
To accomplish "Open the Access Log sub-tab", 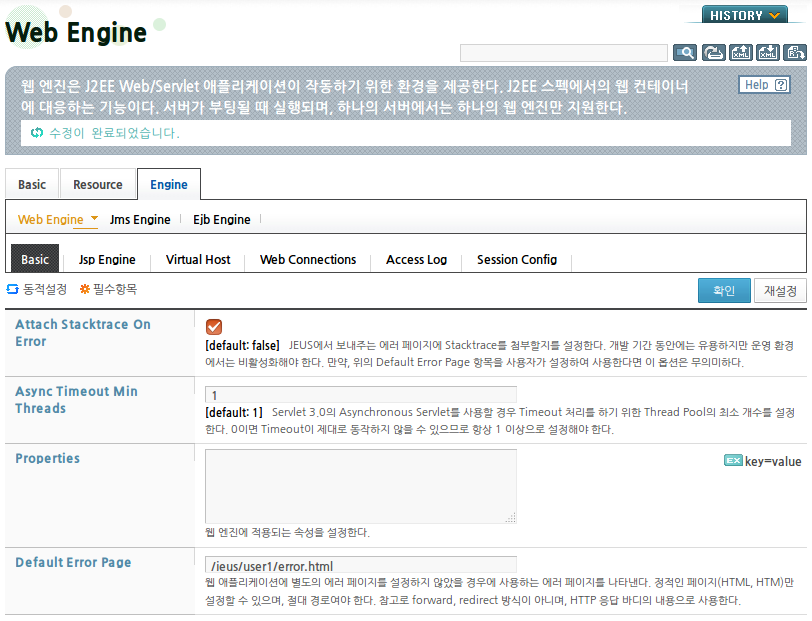I will (416, 259).
